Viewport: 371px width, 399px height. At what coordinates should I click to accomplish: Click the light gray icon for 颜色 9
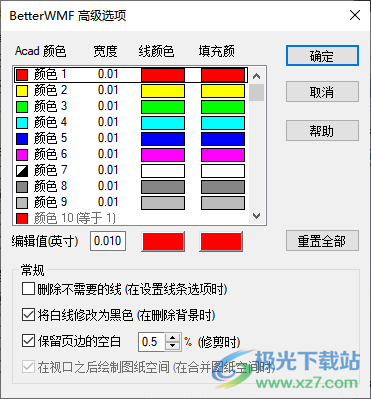click(22, 203)
